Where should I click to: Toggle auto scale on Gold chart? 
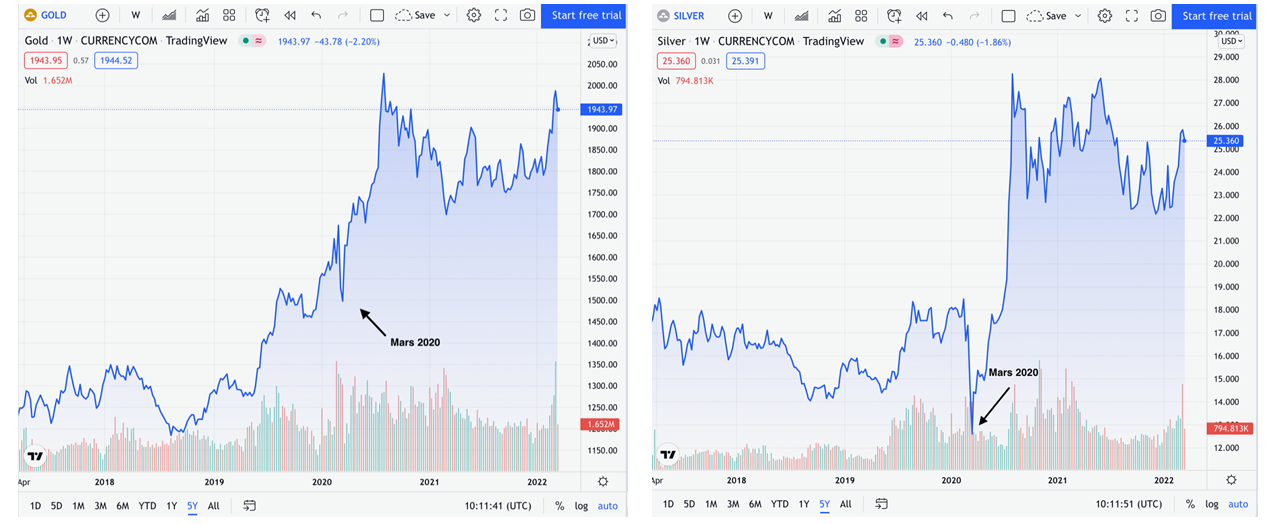coord(608,506)
